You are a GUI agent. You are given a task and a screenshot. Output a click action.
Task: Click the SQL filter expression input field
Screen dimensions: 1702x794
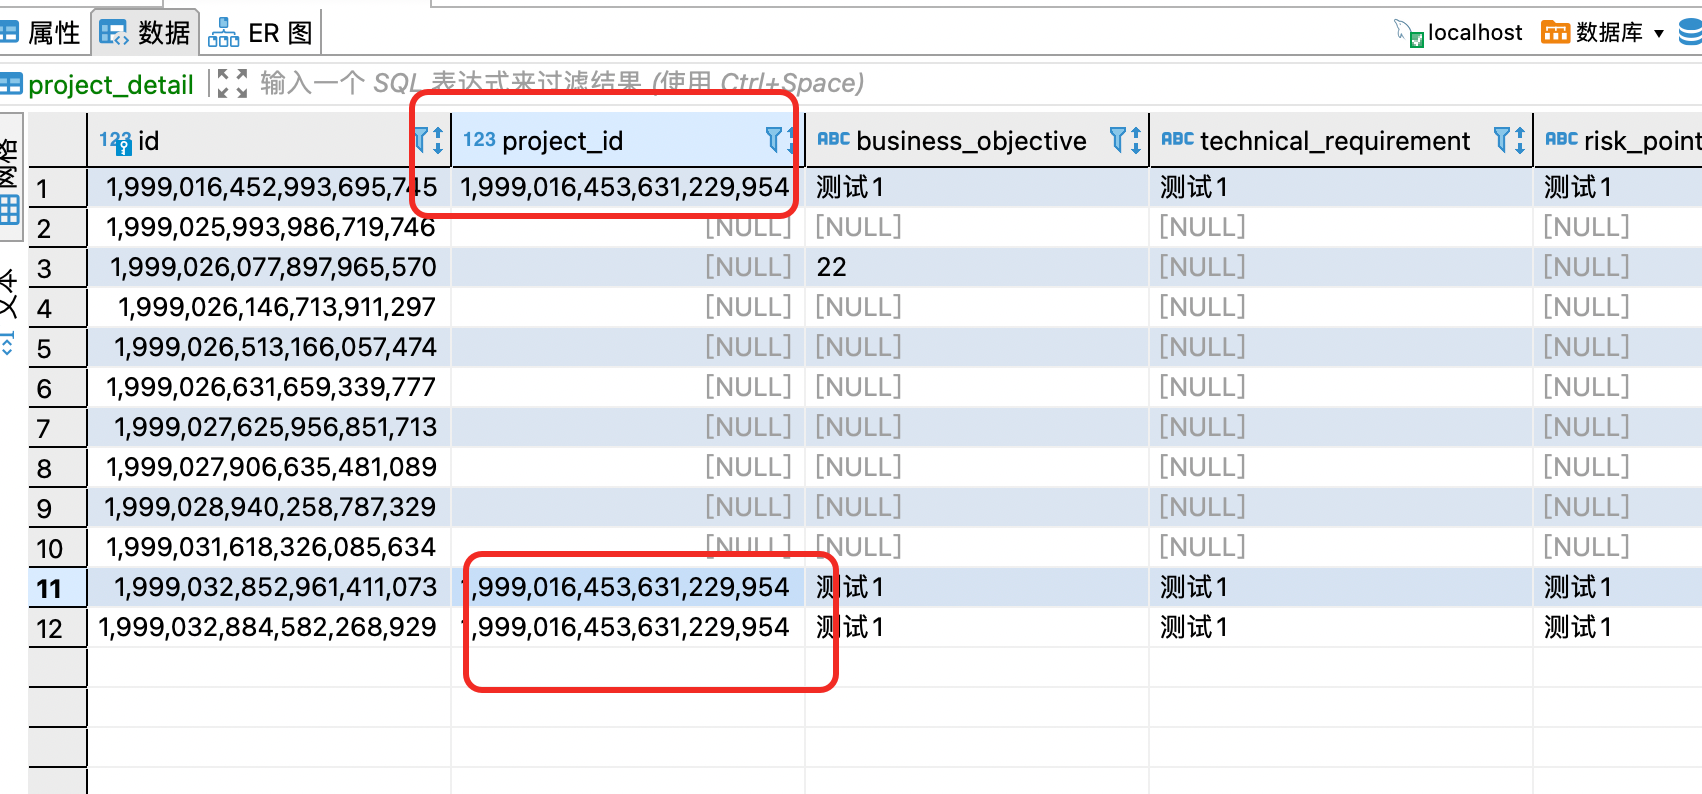click(560, 83)
